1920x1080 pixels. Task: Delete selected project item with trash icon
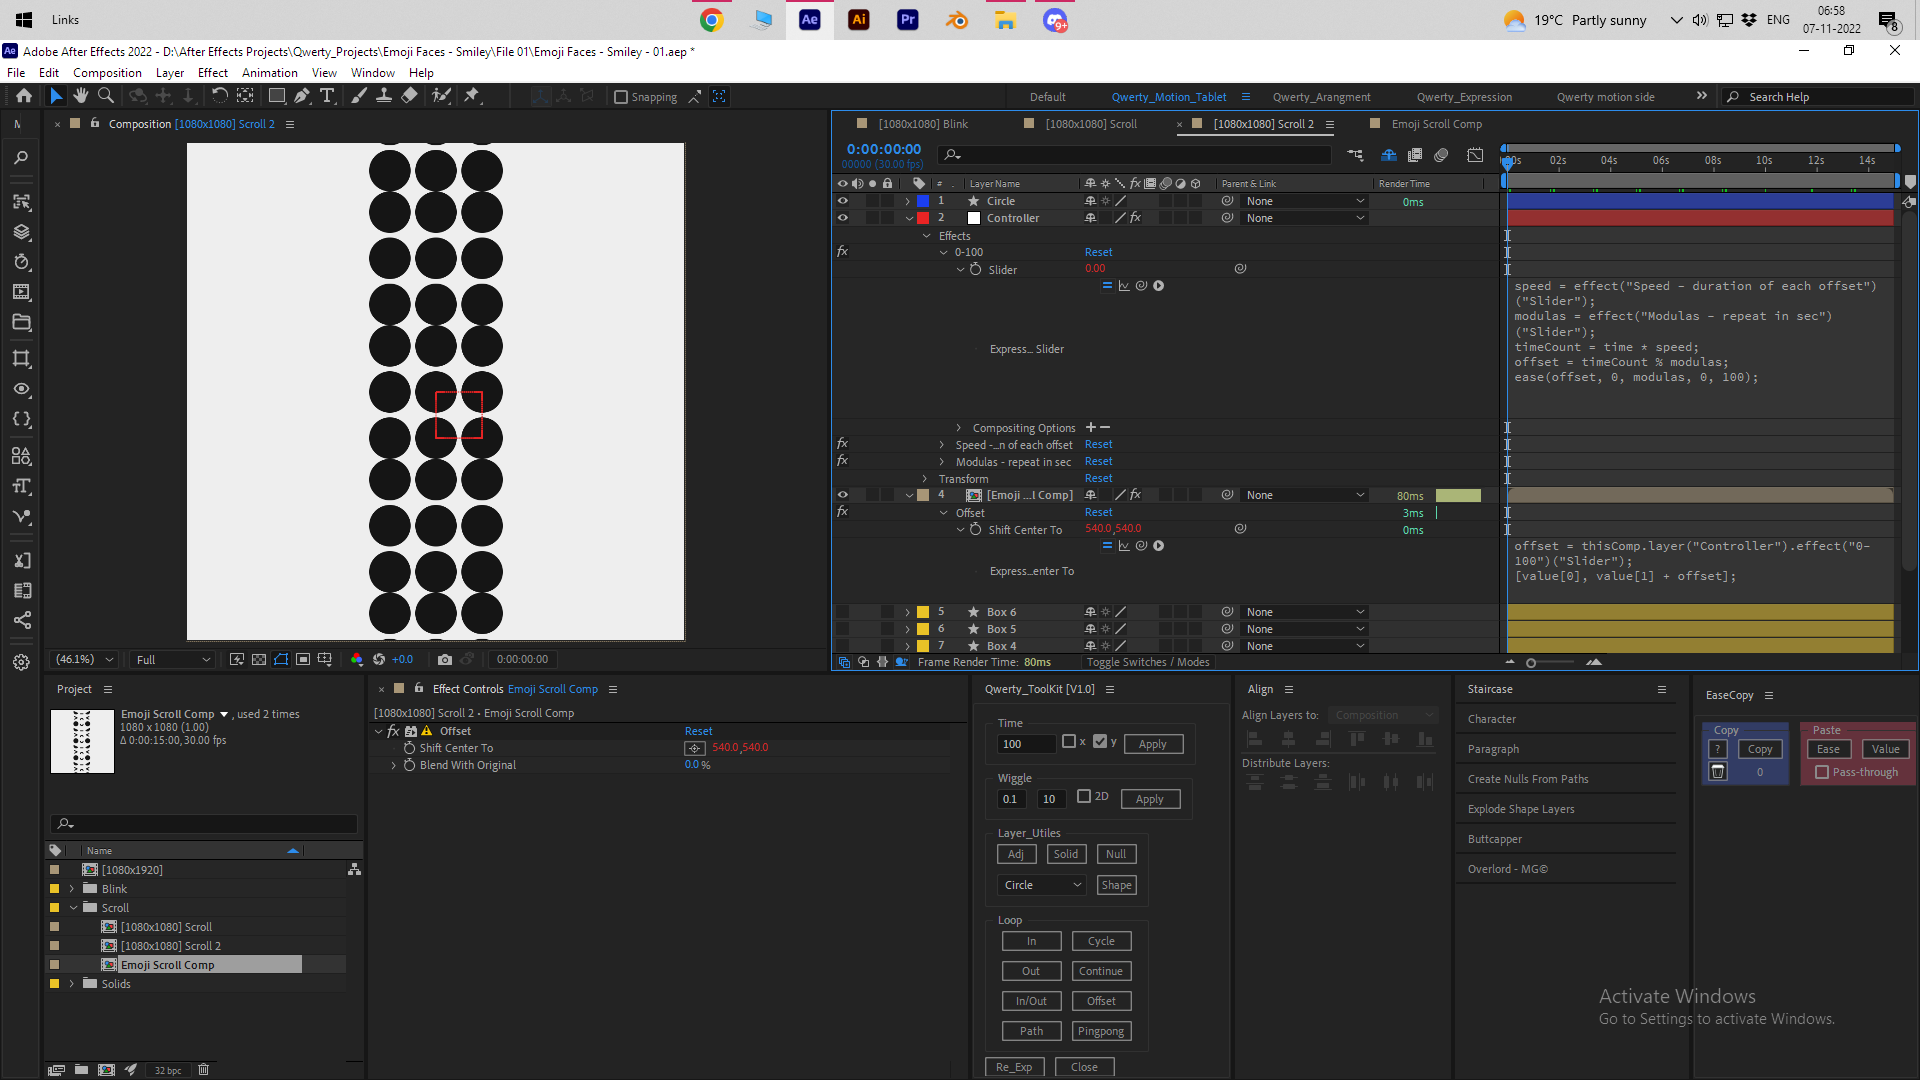click(204, 1070)
